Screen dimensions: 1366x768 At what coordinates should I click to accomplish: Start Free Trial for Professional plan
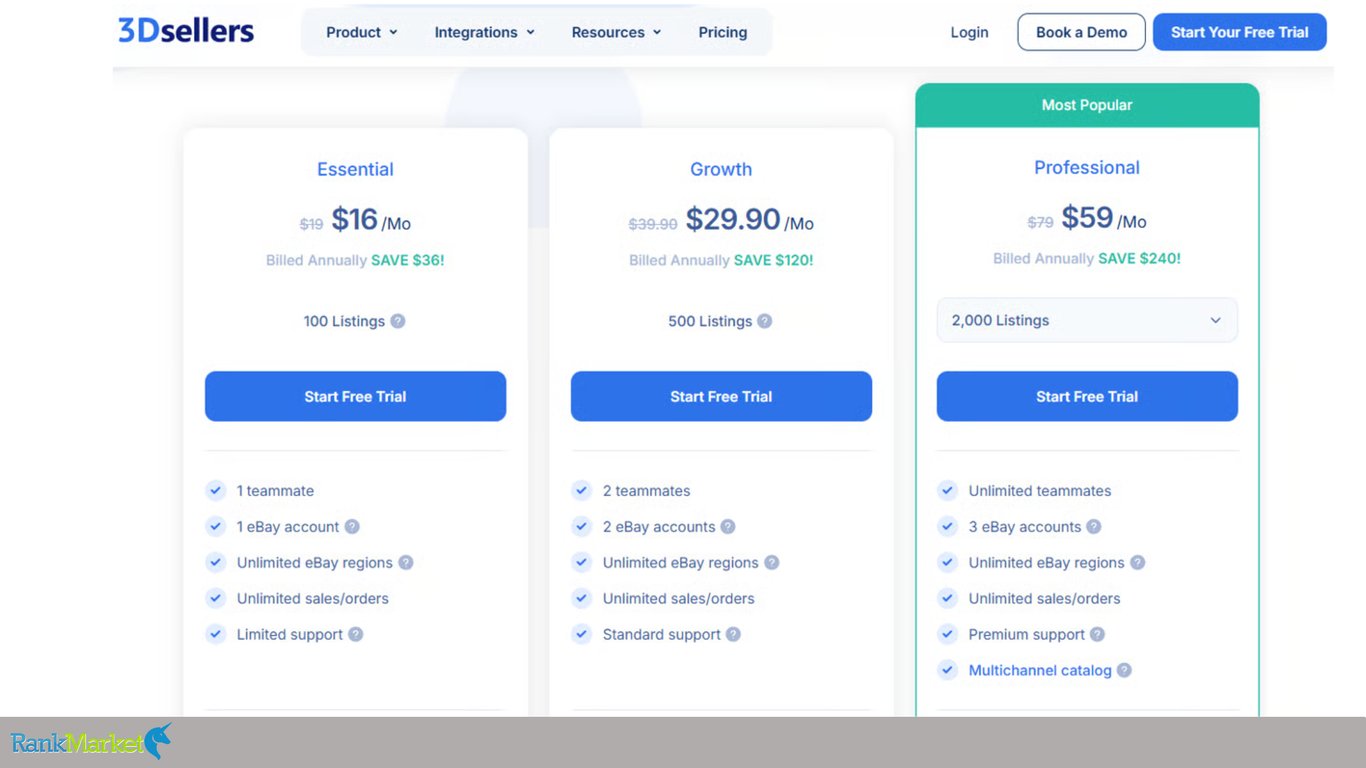click(x=1087, y=396)
